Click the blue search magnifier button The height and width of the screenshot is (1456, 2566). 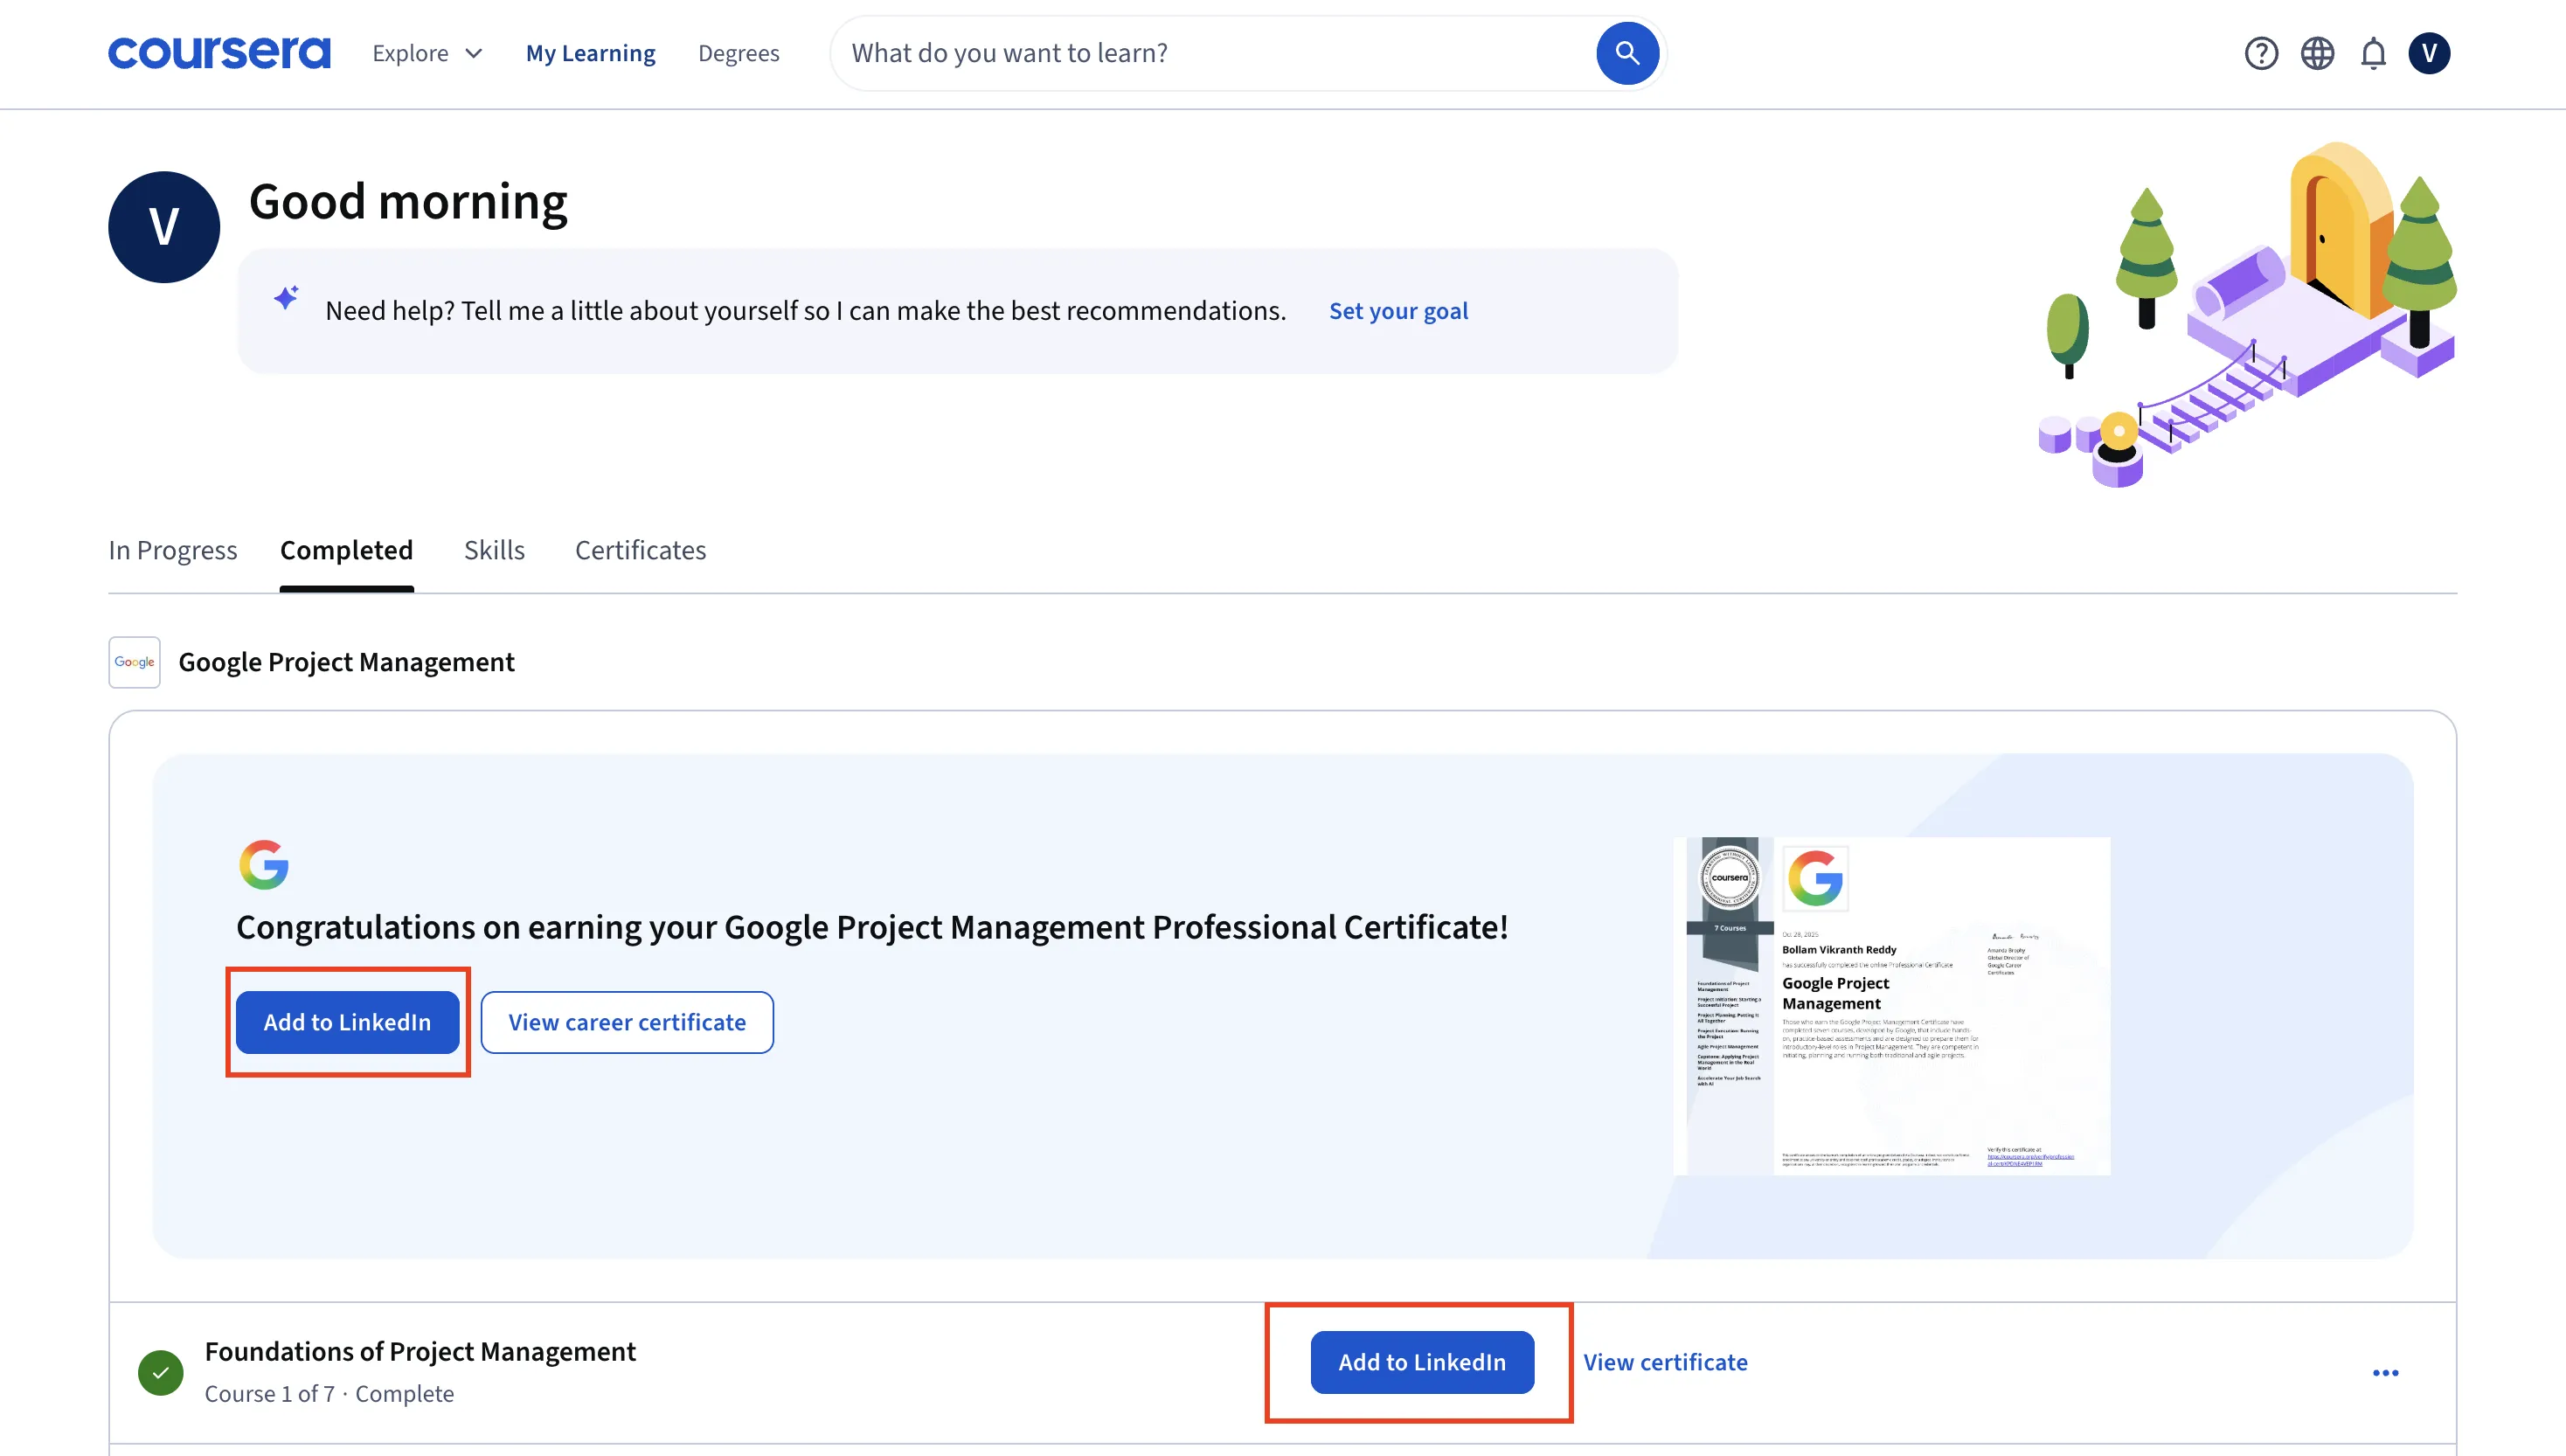[1627, 53]
